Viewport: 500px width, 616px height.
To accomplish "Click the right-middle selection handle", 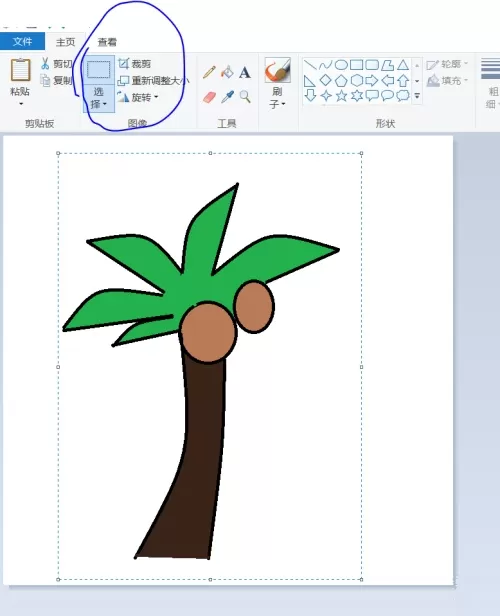I will 361,367.
